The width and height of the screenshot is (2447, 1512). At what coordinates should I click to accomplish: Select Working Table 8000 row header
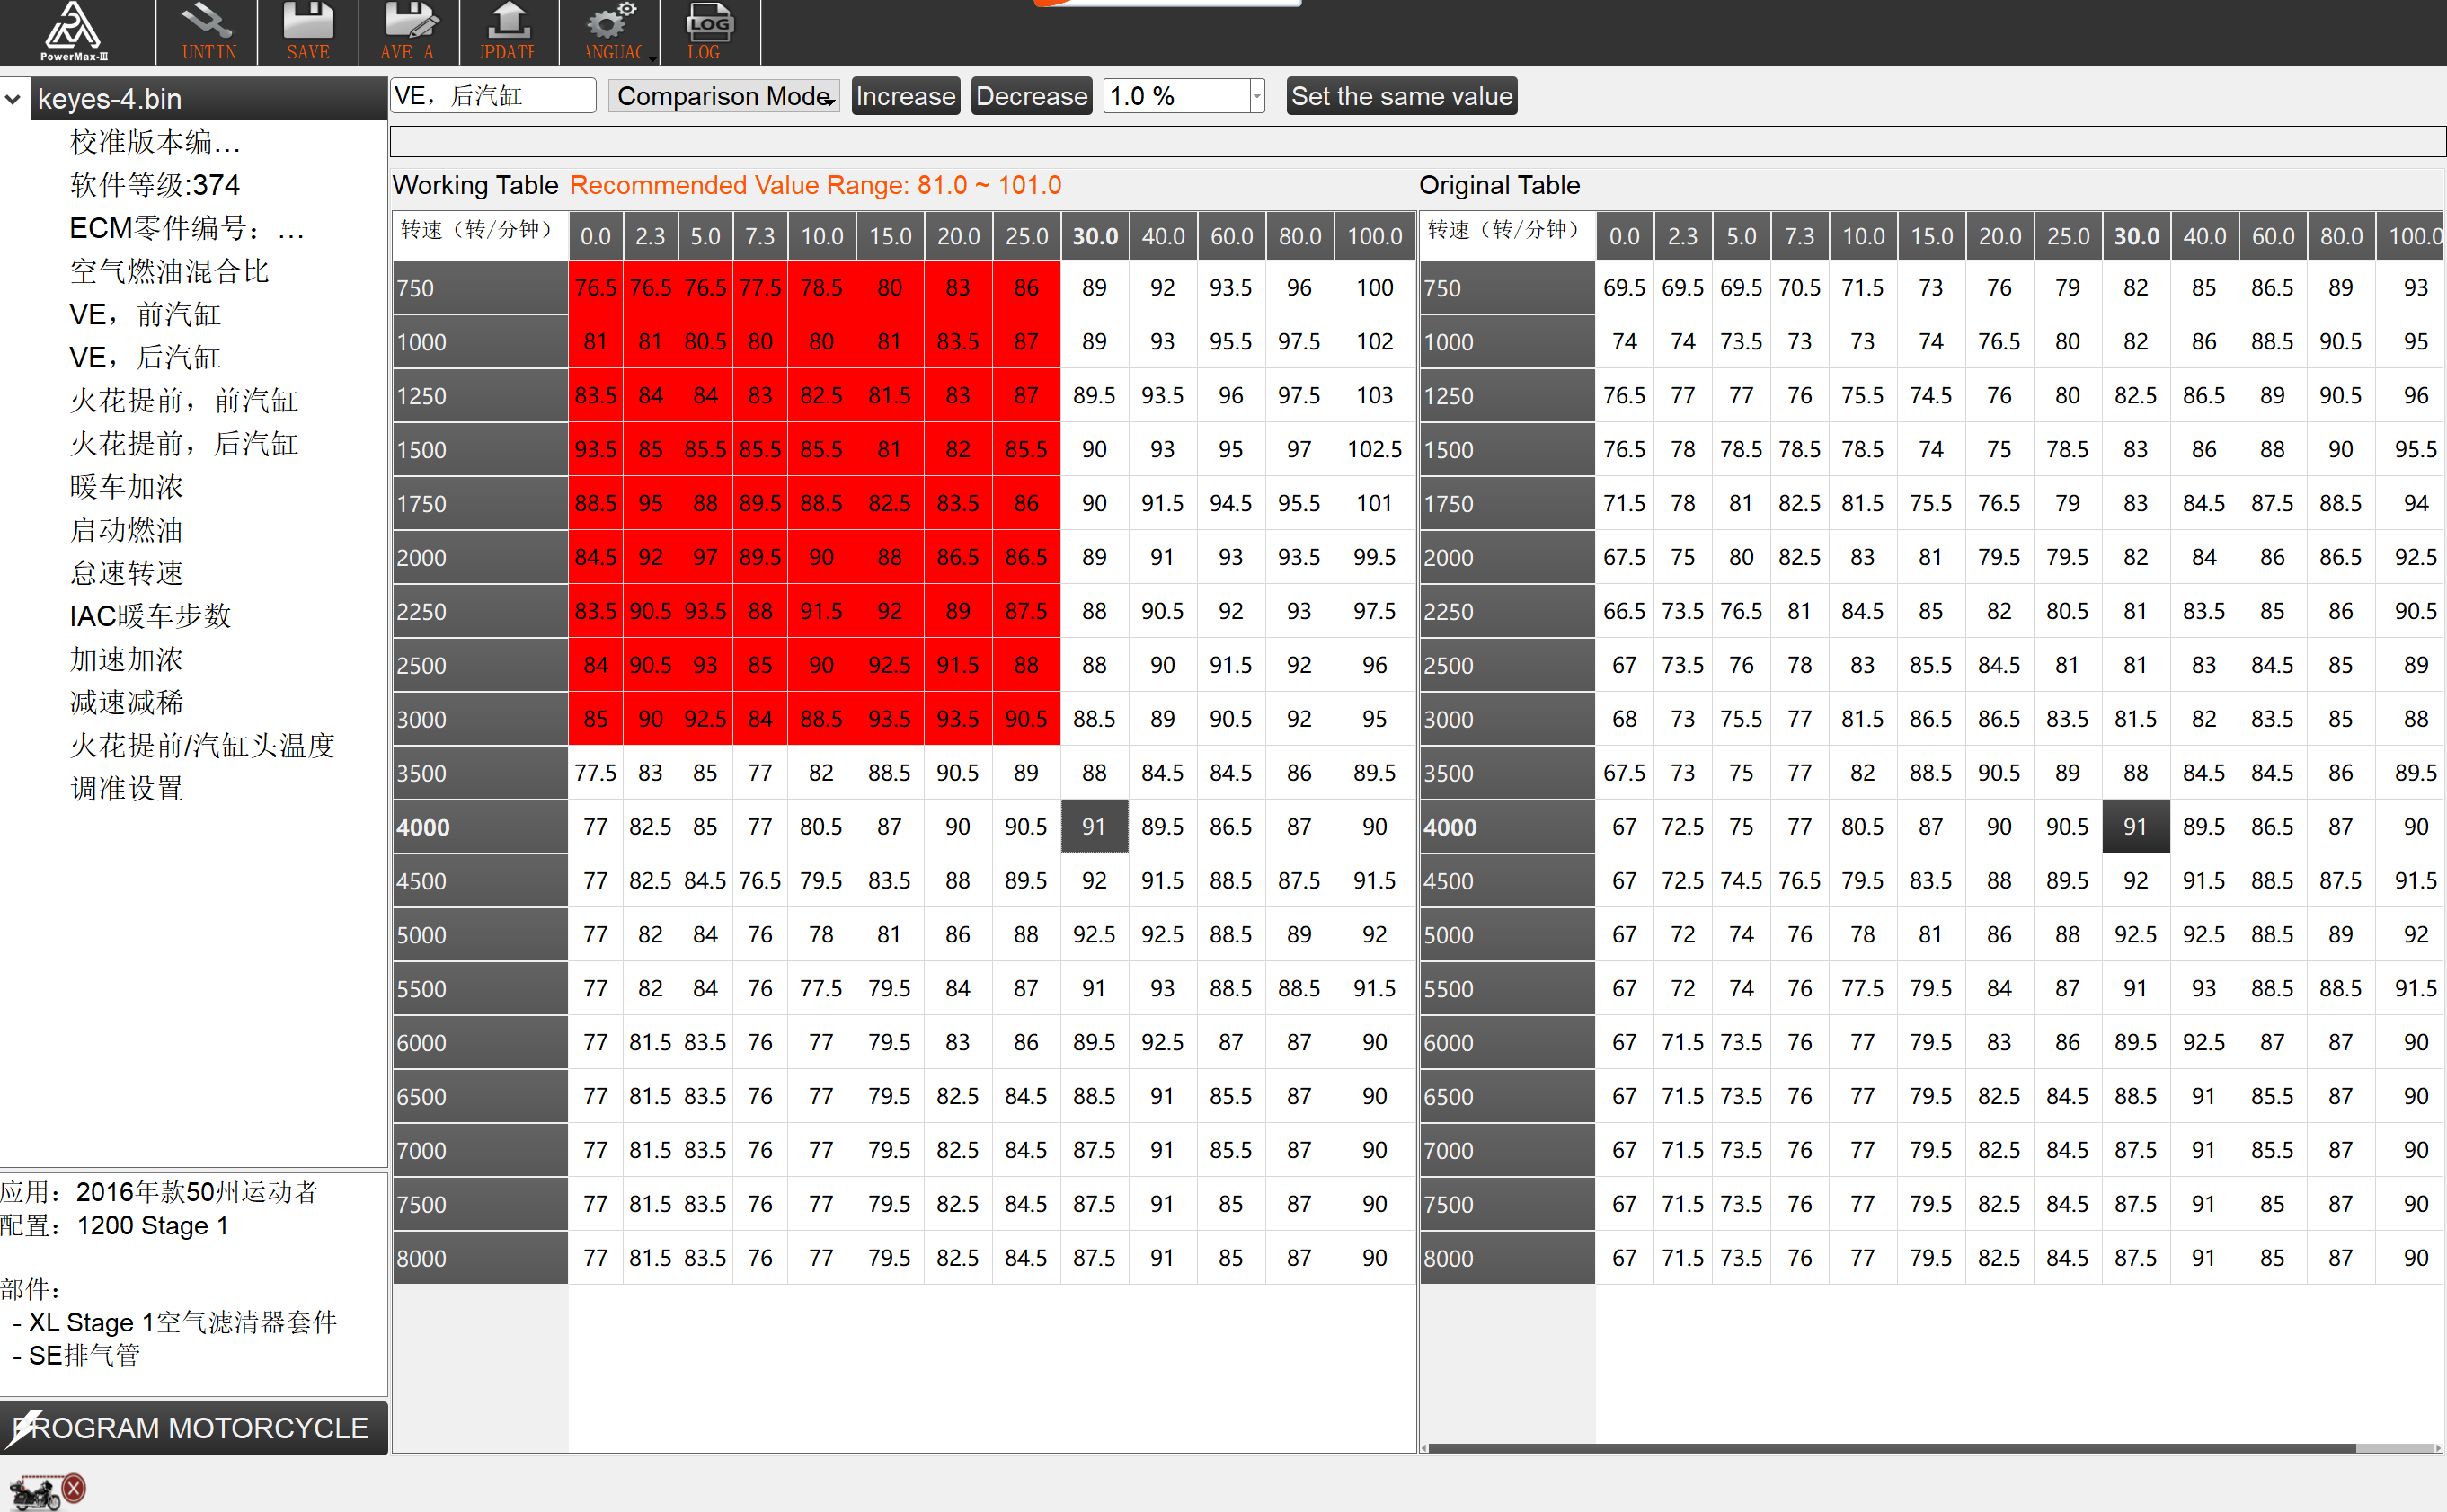(480, 1258)
